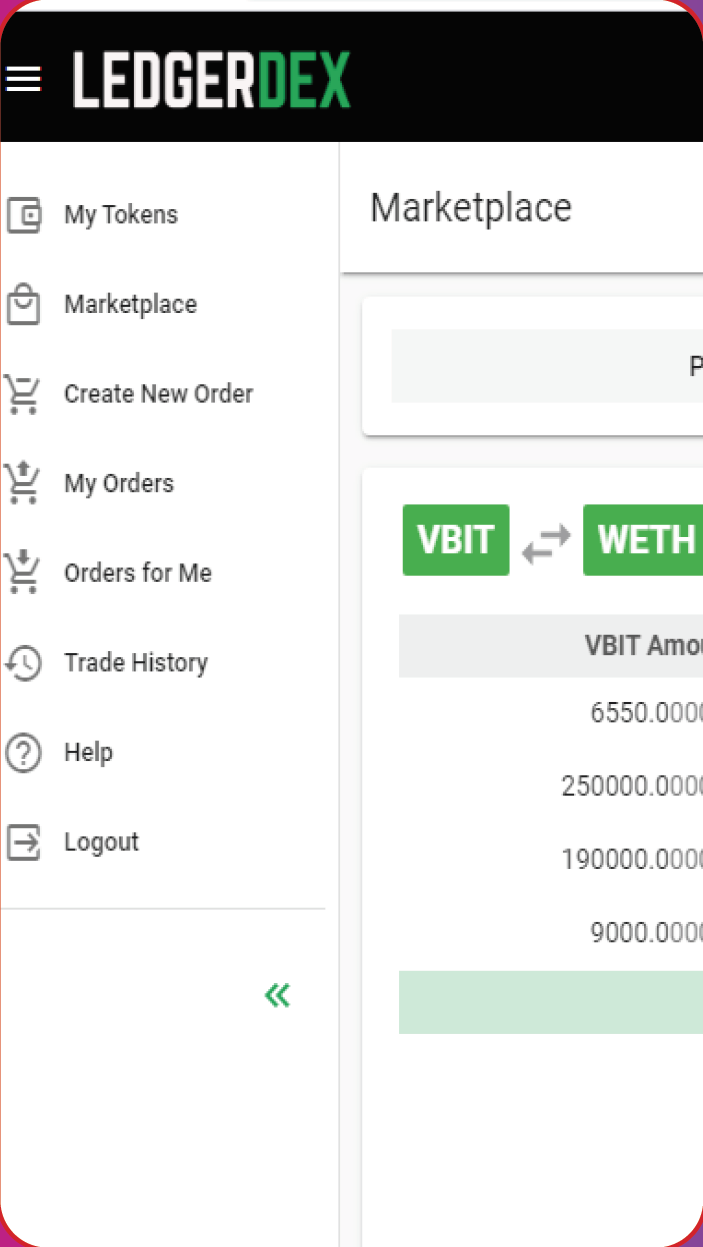Click the Orders for Me cart icon

point(24,573)
